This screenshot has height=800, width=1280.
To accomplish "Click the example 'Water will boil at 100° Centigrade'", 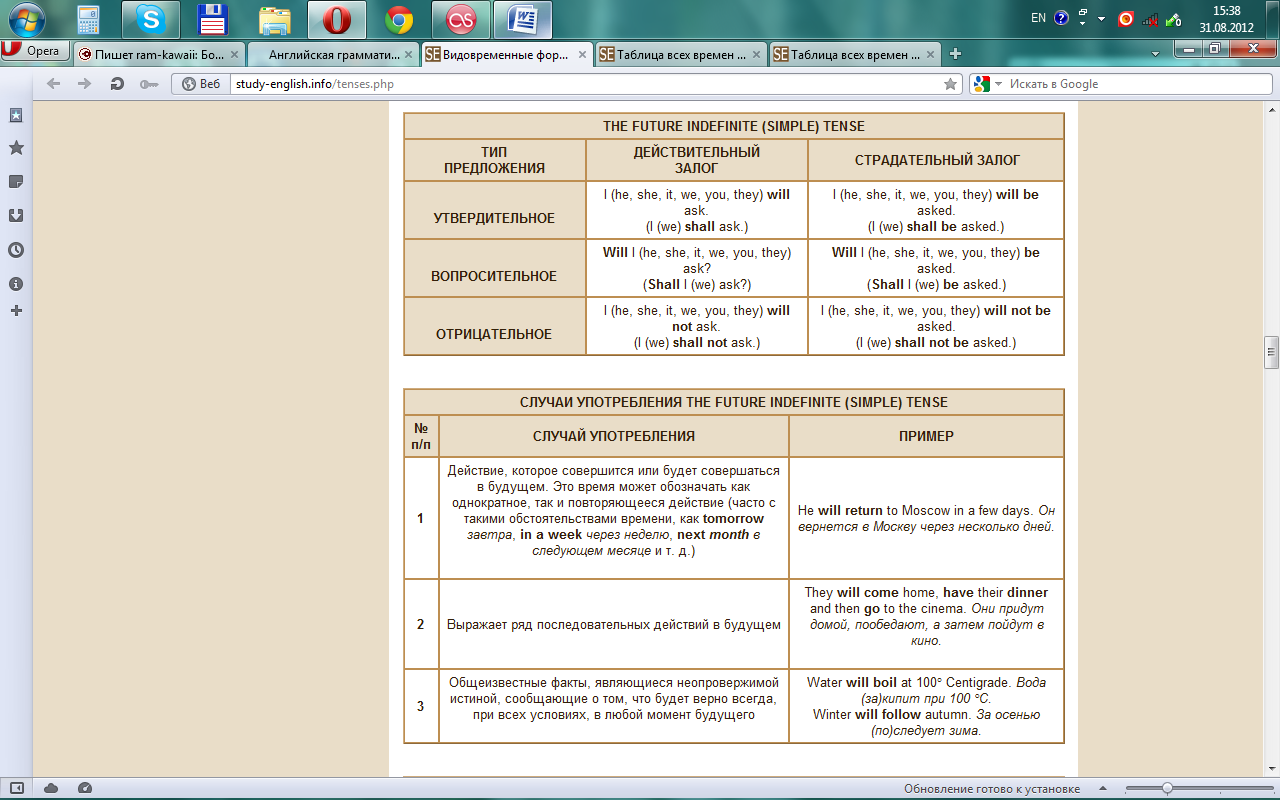I will 912,683.
